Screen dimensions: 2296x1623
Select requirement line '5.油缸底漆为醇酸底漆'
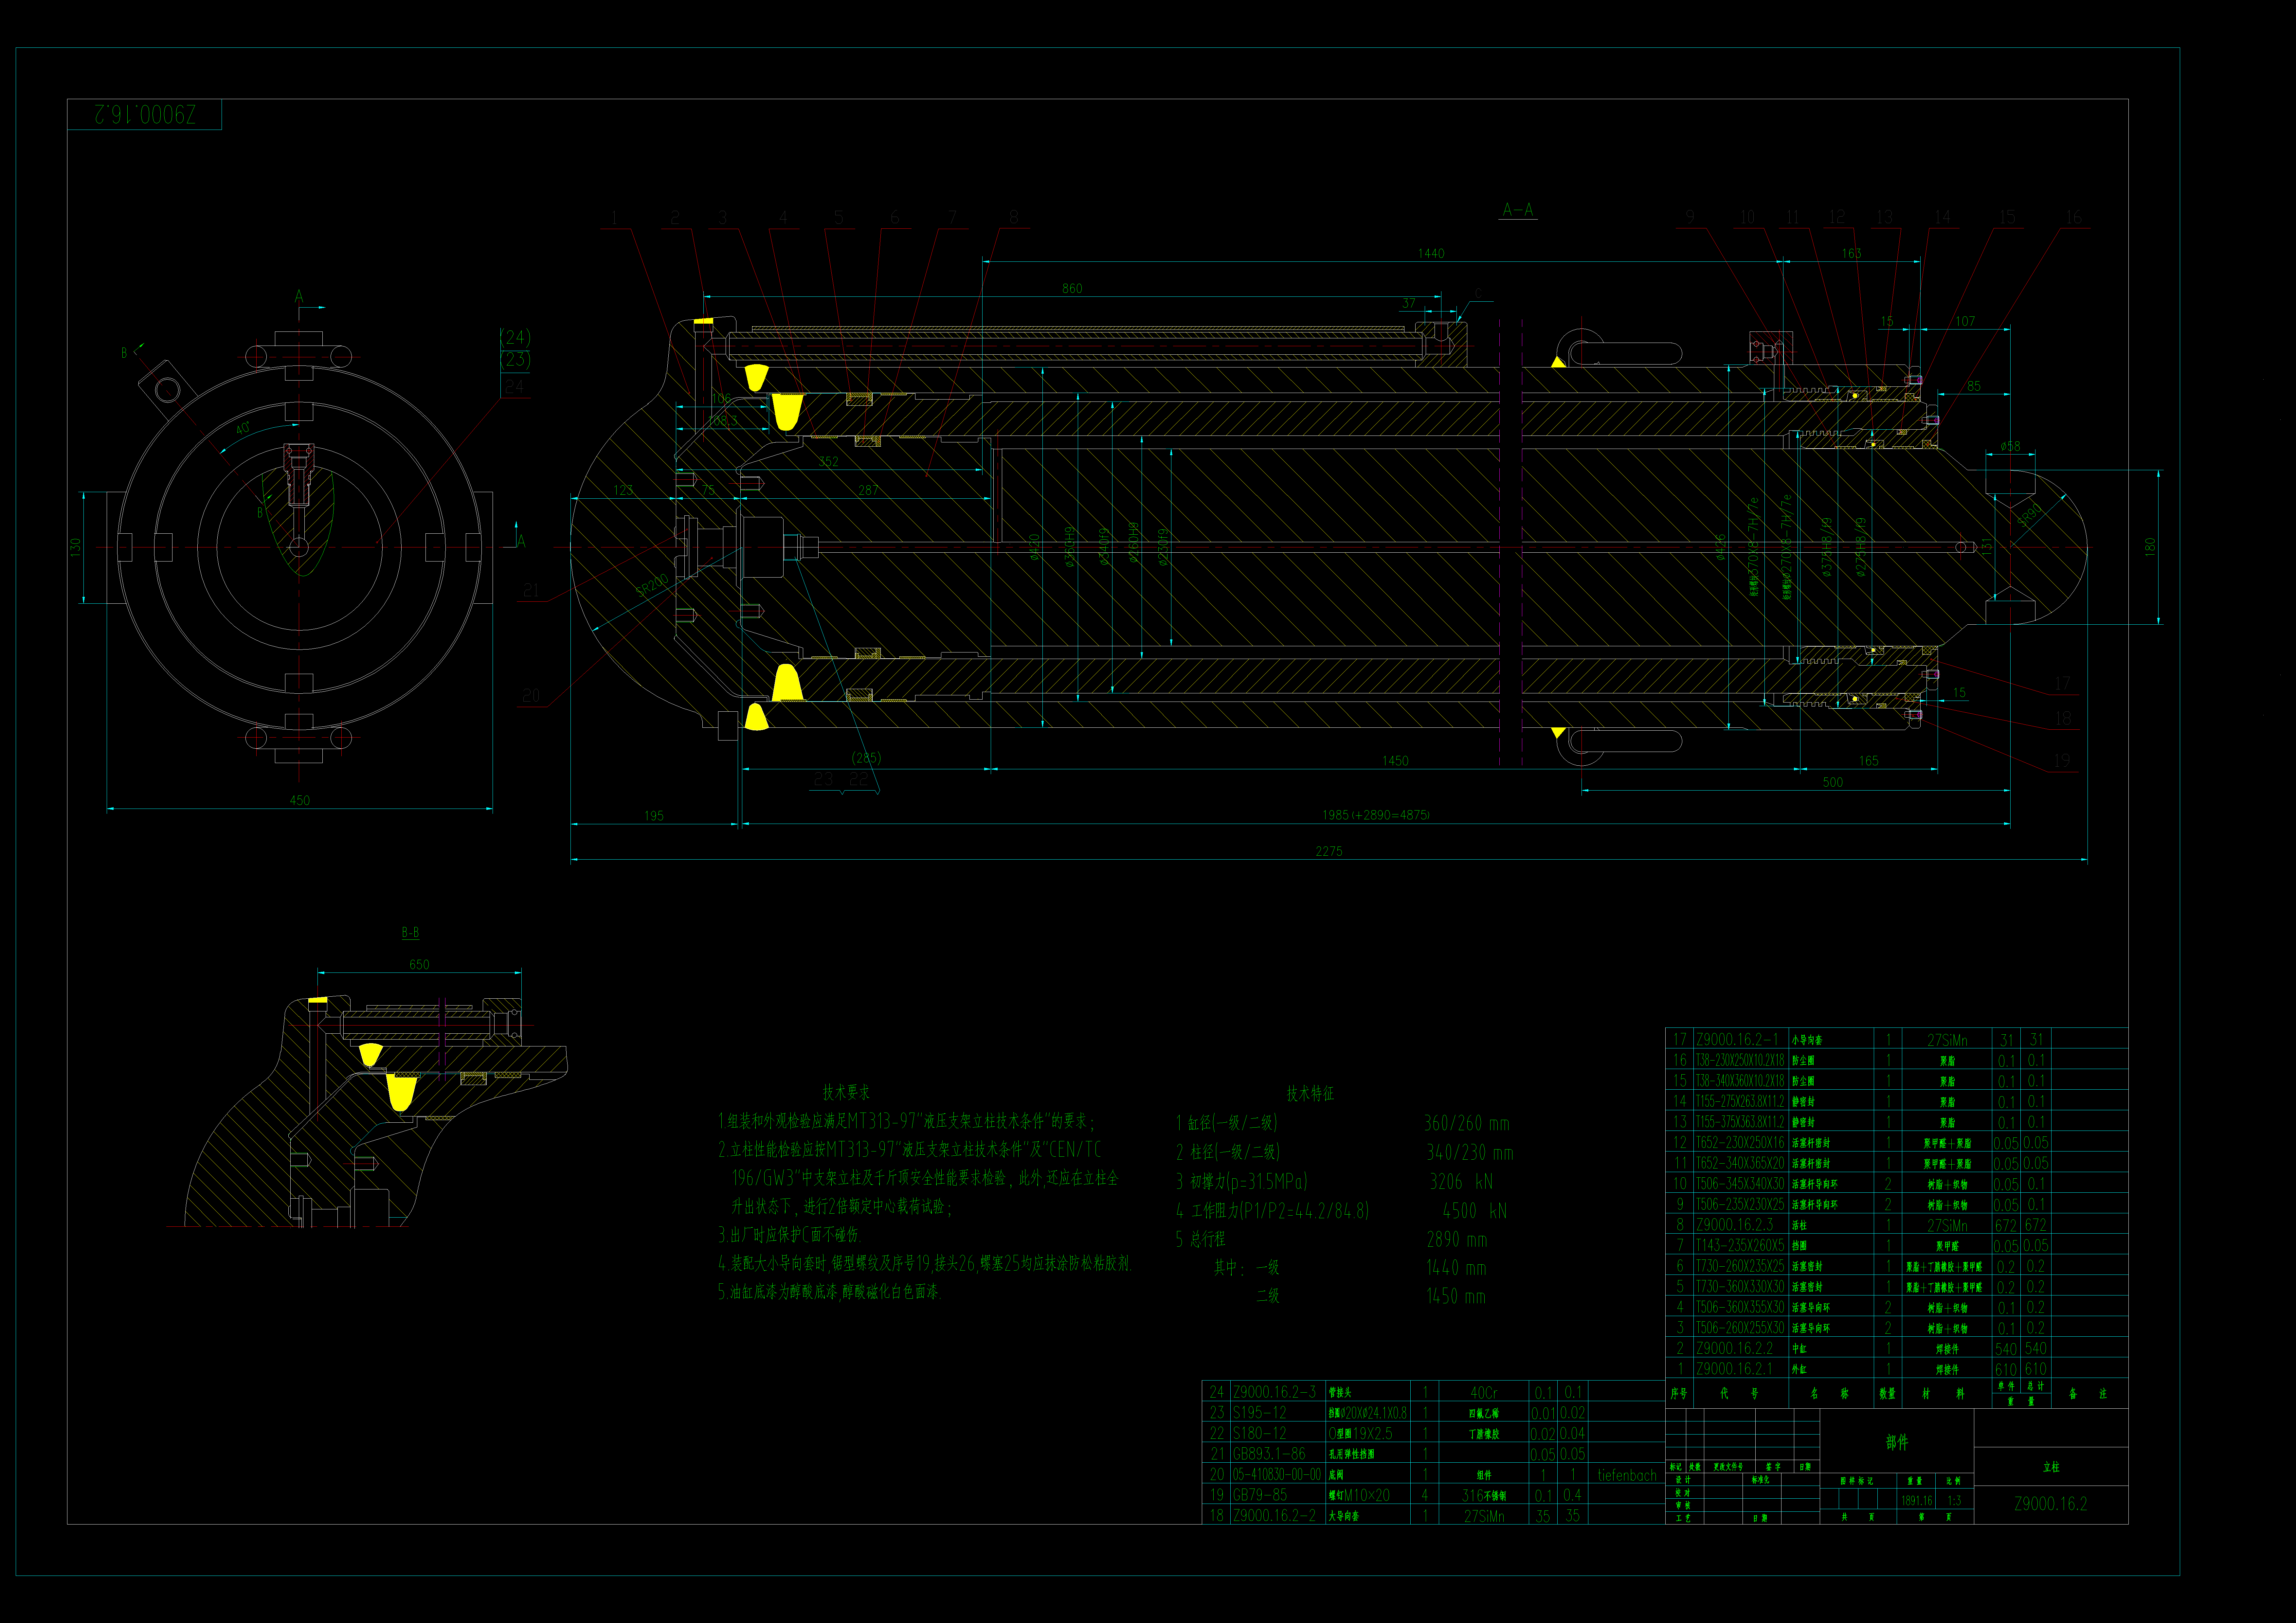830,1292
